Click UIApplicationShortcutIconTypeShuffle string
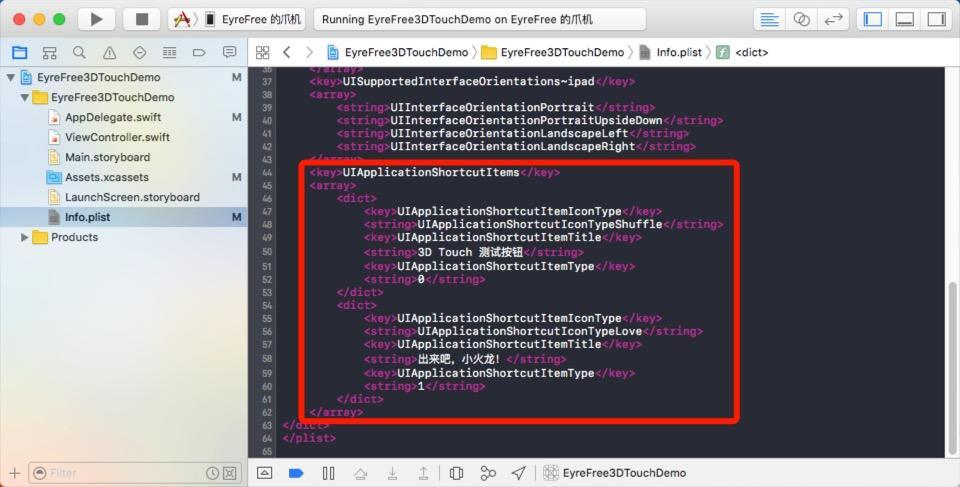Image resolution: width=960 pixels, height=487 pixels. [539, 224]
